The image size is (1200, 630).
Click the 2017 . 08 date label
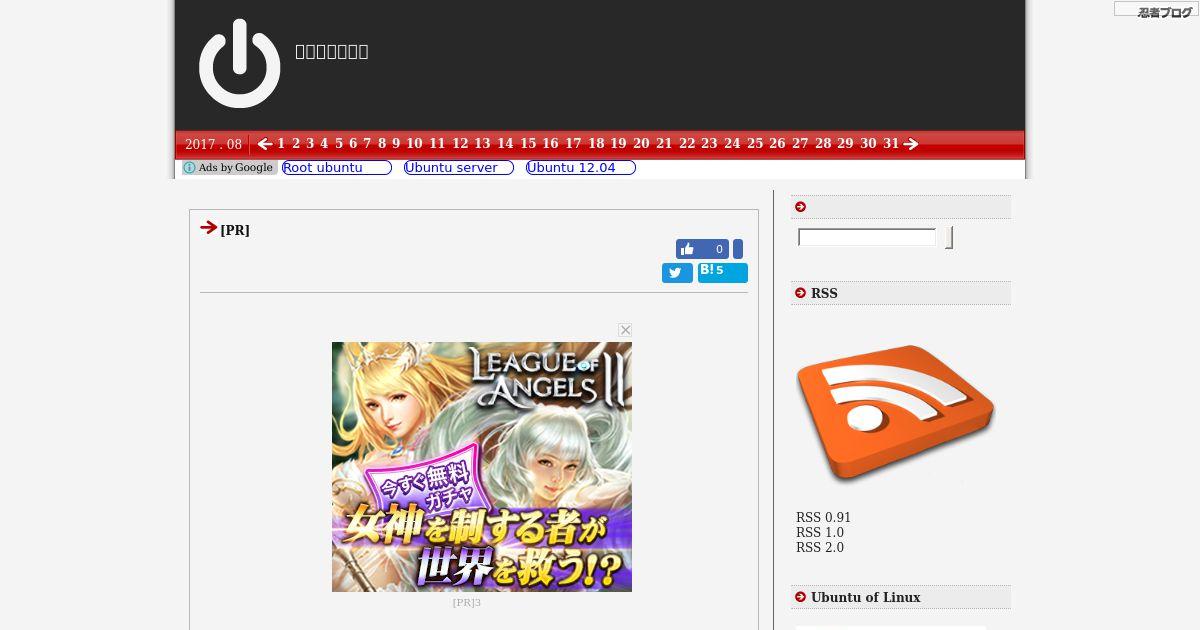click(x=213, y=144)
